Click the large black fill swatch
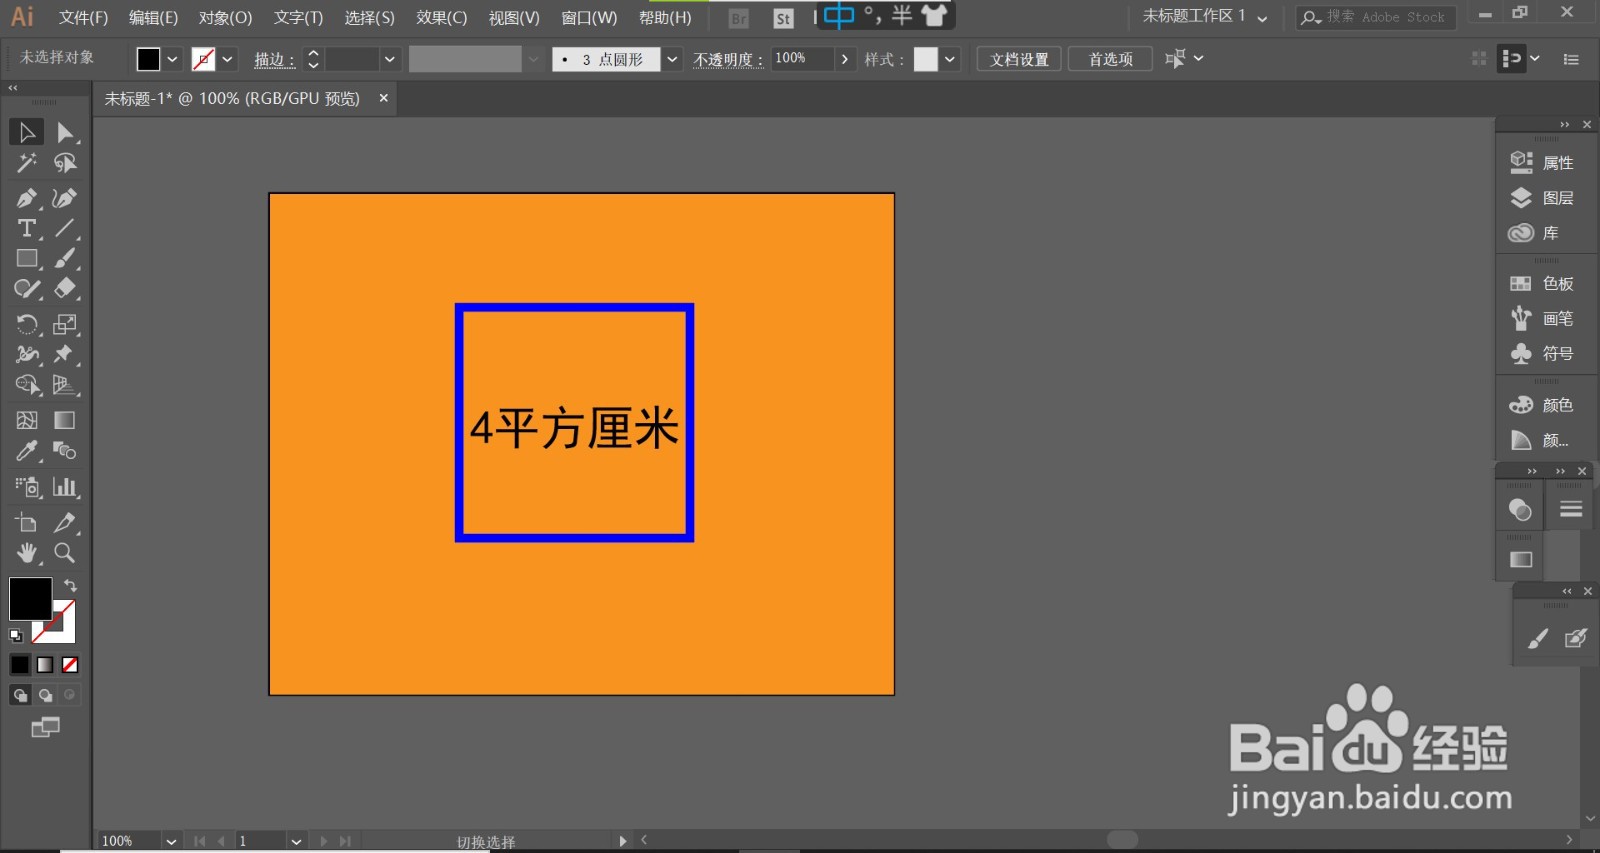Image resolution: width=1600 pixels, height=853 pixels. pos(30,599)
